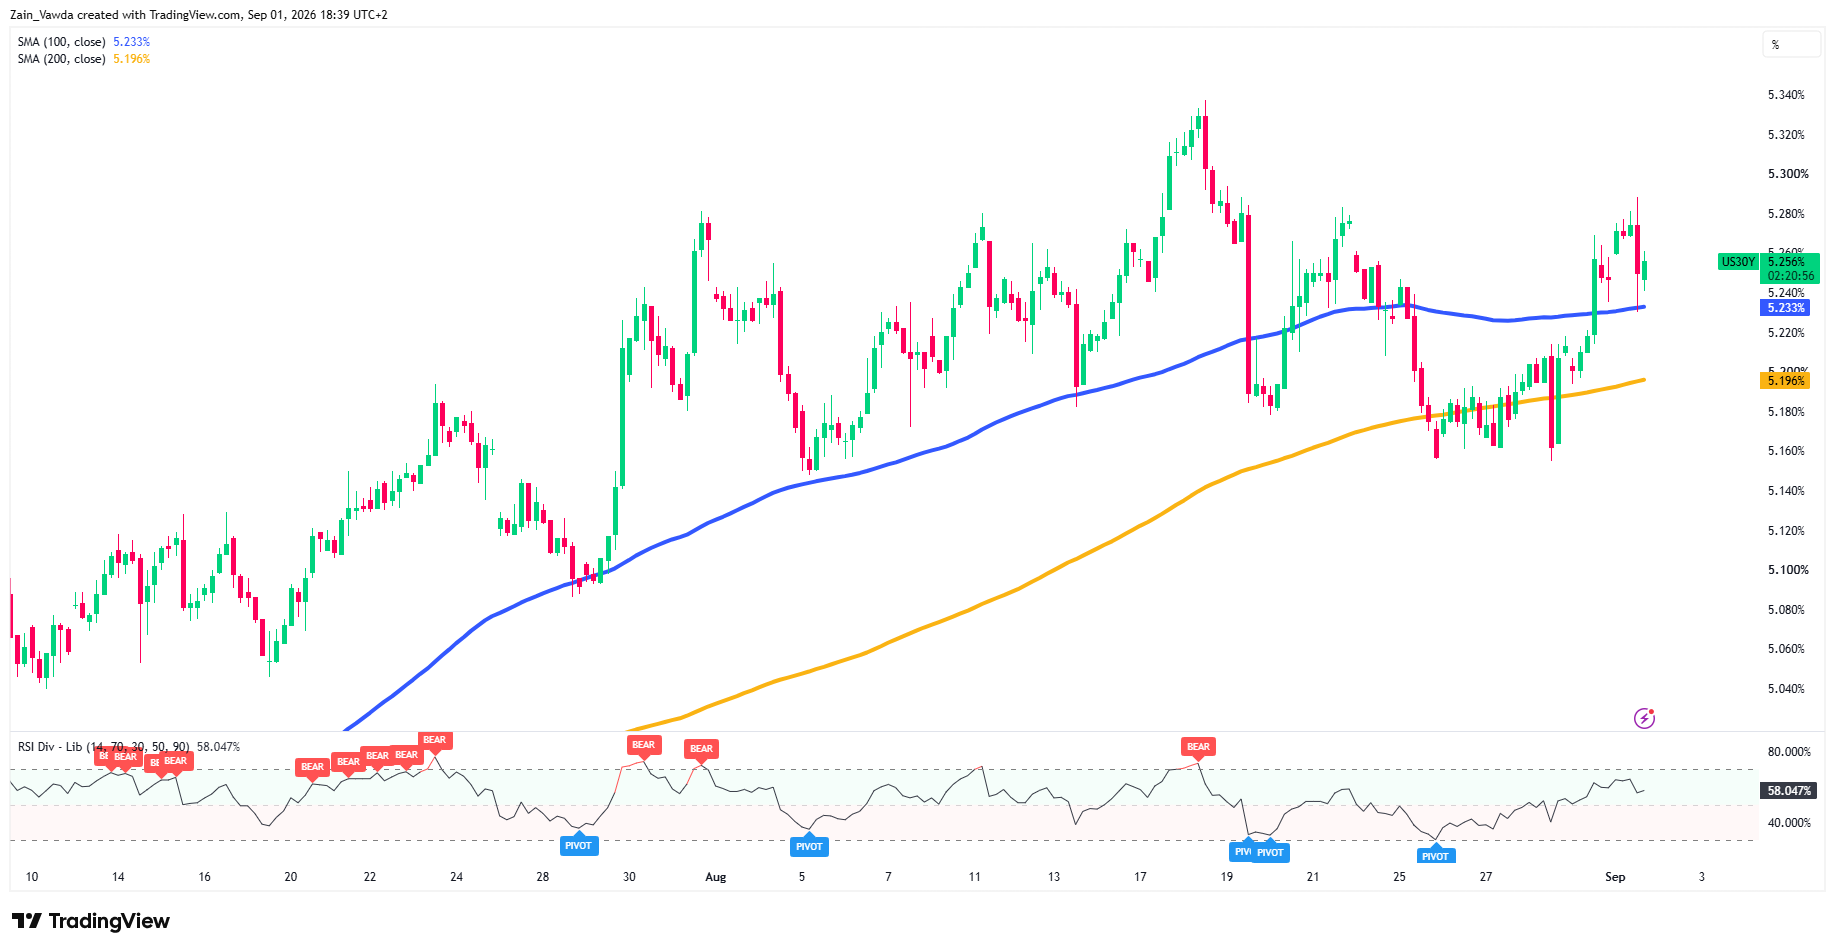Click the 5.080% price axis label
Image resolution: width=1835 pixels, height=951 pixels.
(1787, 610)
